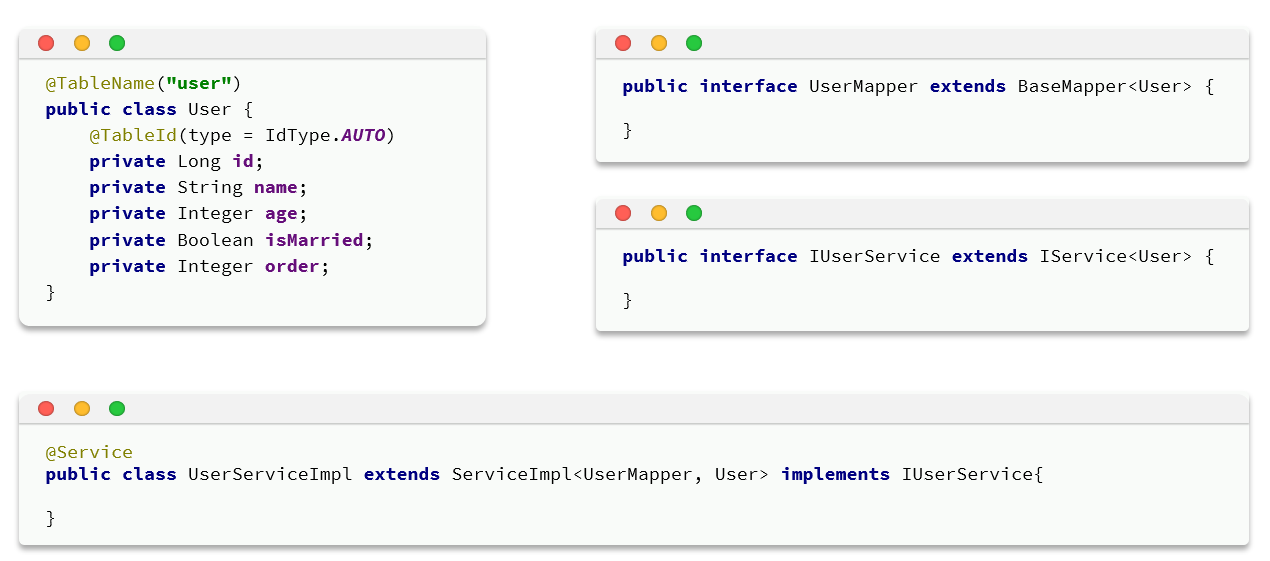Image resolution: width=1270 pixels, height=561 pixels.
Task: Click the String type in name declaration
Action: click(x=210, y=188)
